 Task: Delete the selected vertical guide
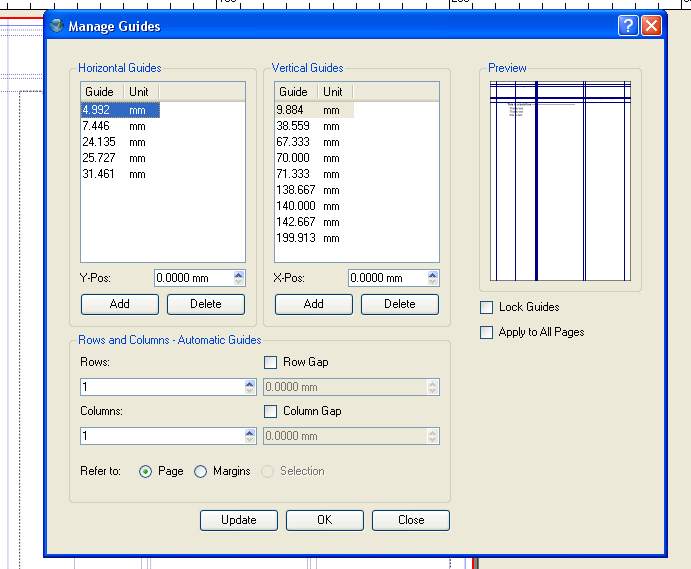coord(399,304)
